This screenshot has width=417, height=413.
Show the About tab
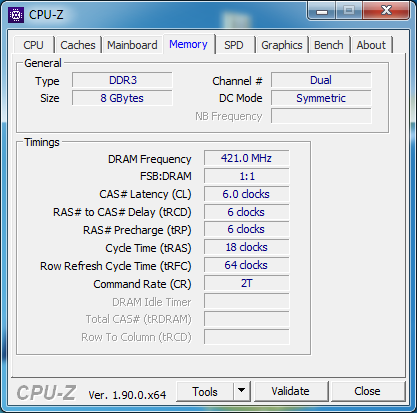(371, 45)
